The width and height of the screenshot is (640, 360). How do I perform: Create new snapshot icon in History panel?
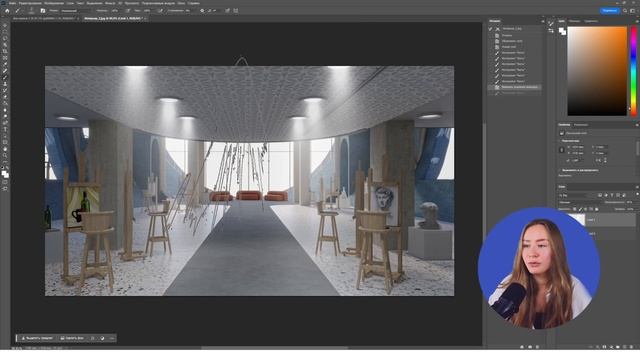(530, 347)
